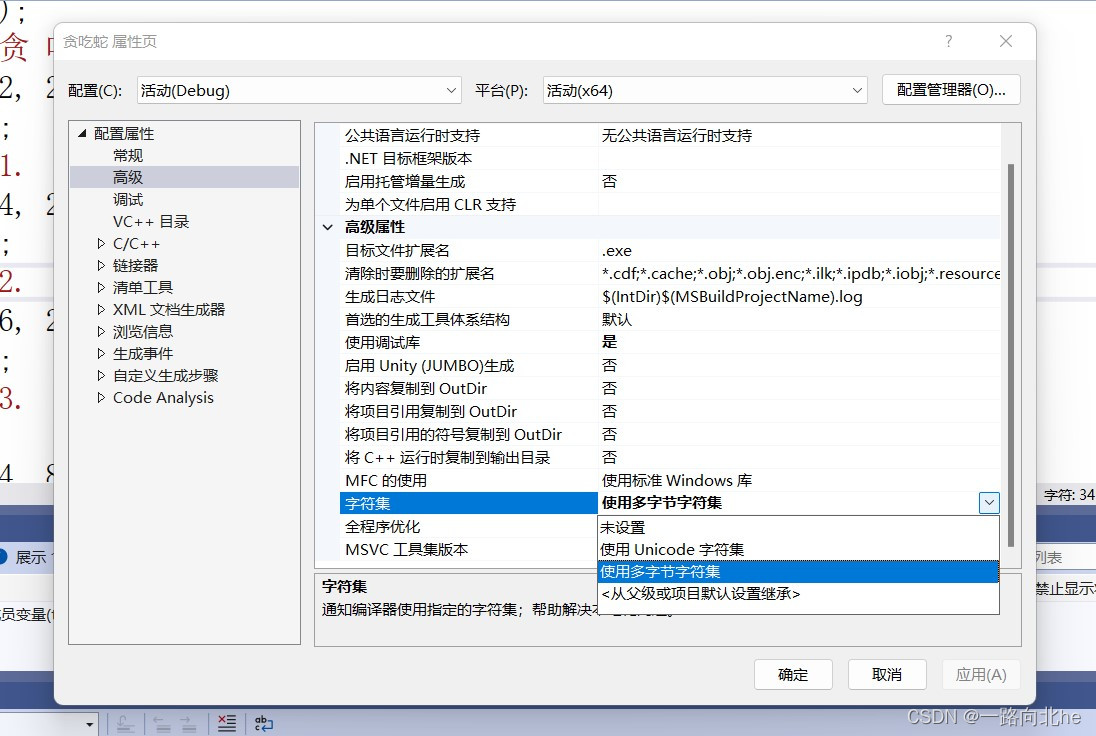
Task: Confirm with the 确定 button
Action: click(793, 674)
